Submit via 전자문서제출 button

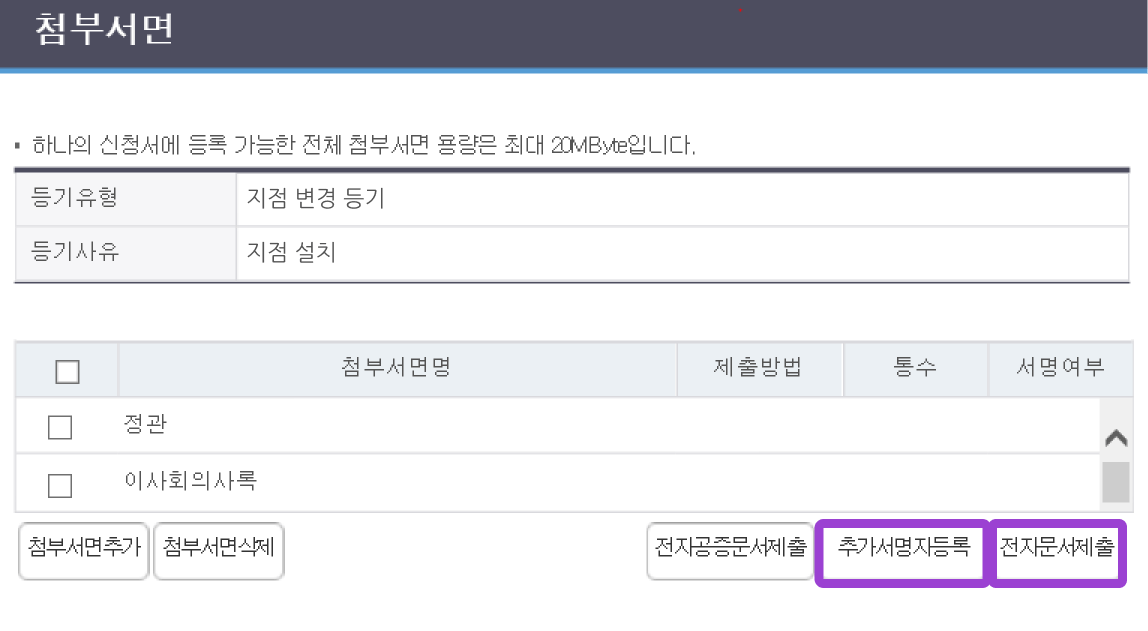pos(1057,552)
